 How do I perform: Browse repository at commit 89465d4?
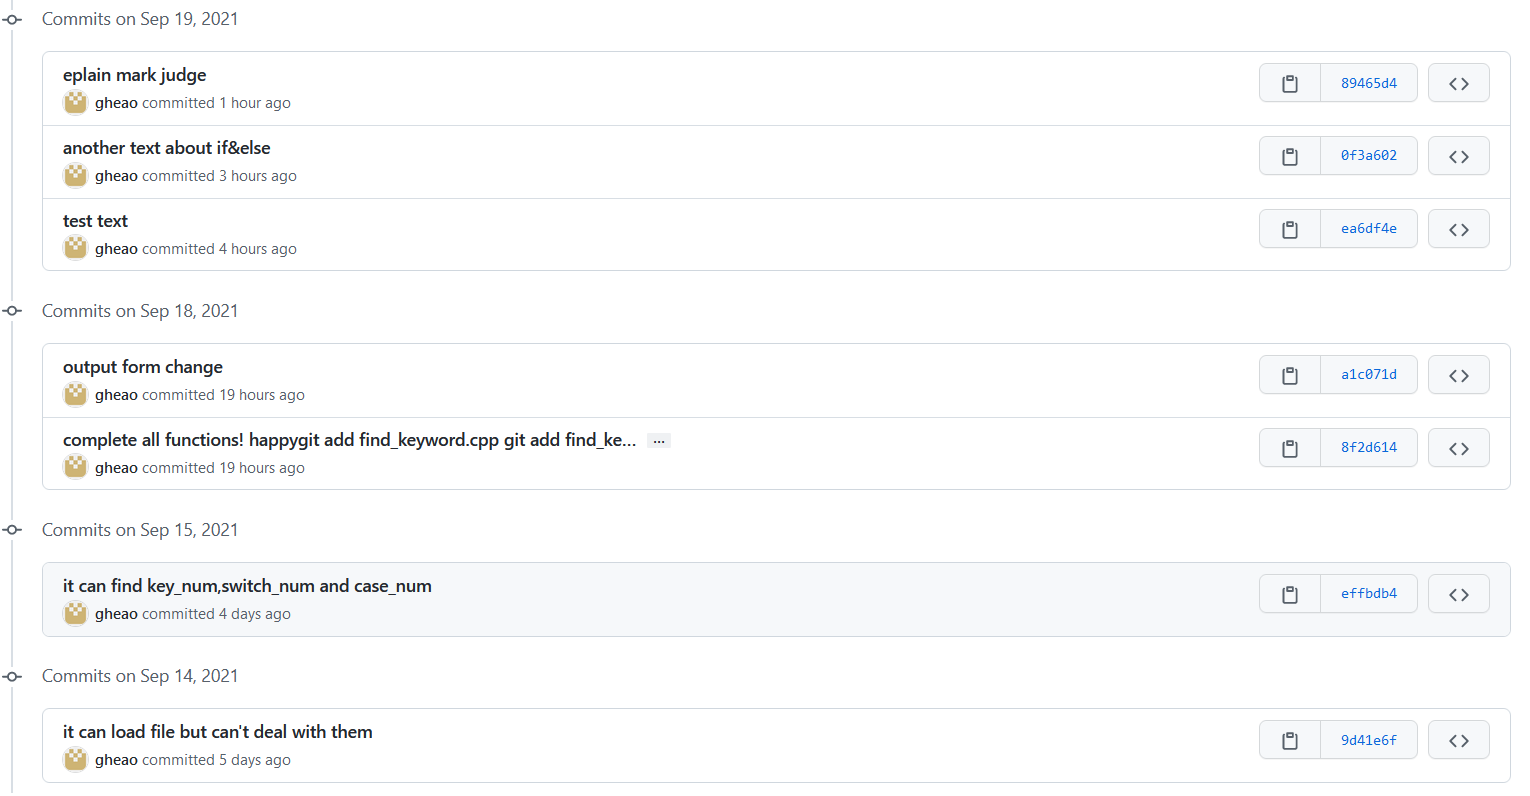point(1458,83)
